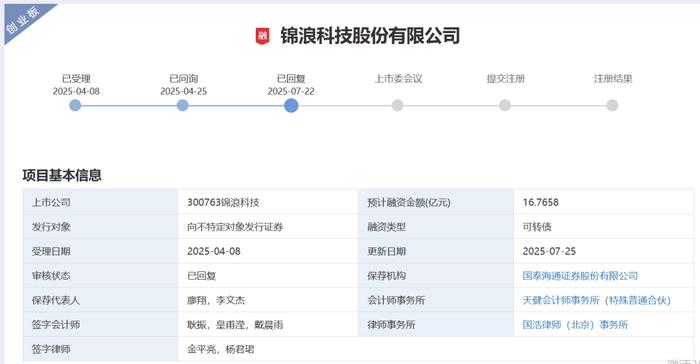The width and height of the screenshot is (700, 364).
Task: Click the 项目基本信息 section heading
Action: (62, 175)
